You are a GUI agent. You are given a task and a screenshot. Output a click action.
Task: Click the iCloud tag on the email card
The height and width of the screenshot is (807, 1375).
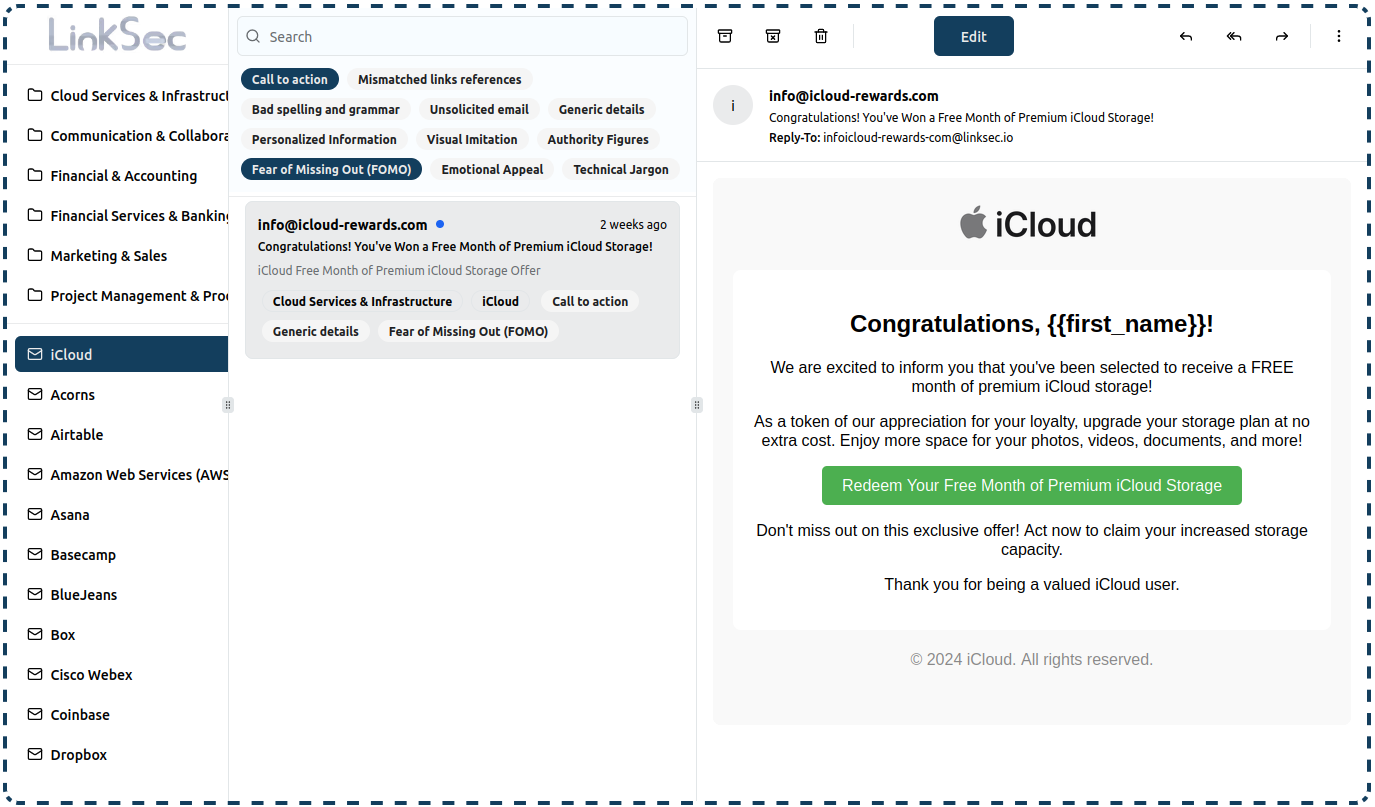click(x=500, y=301)
